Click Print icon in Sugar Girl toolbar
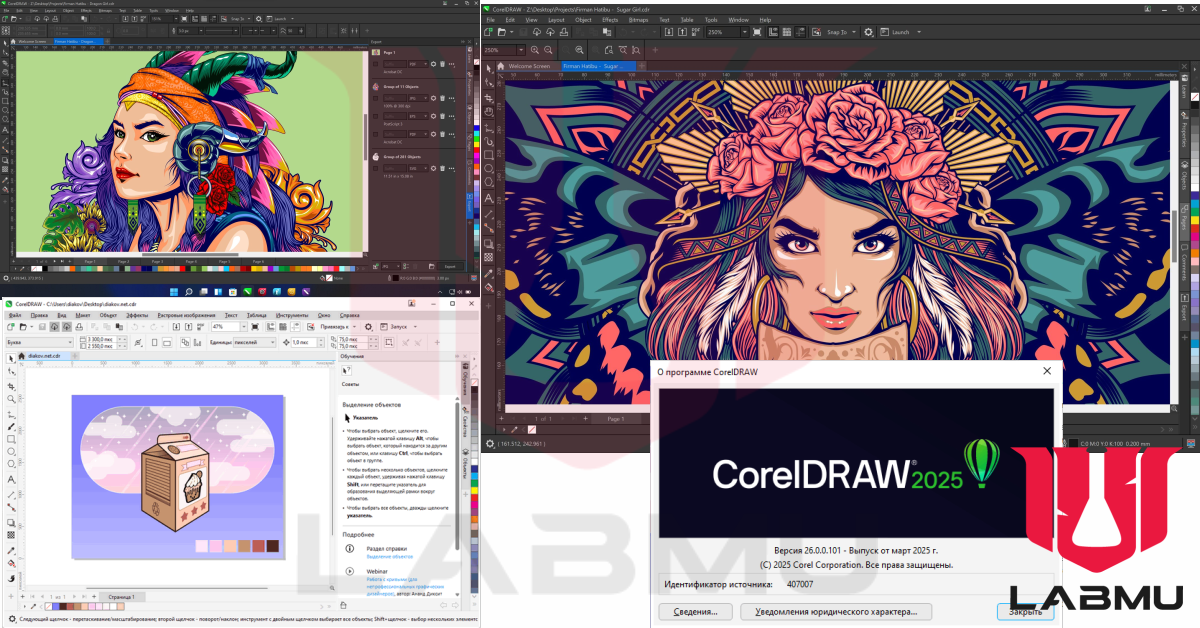 coord(564,32)
